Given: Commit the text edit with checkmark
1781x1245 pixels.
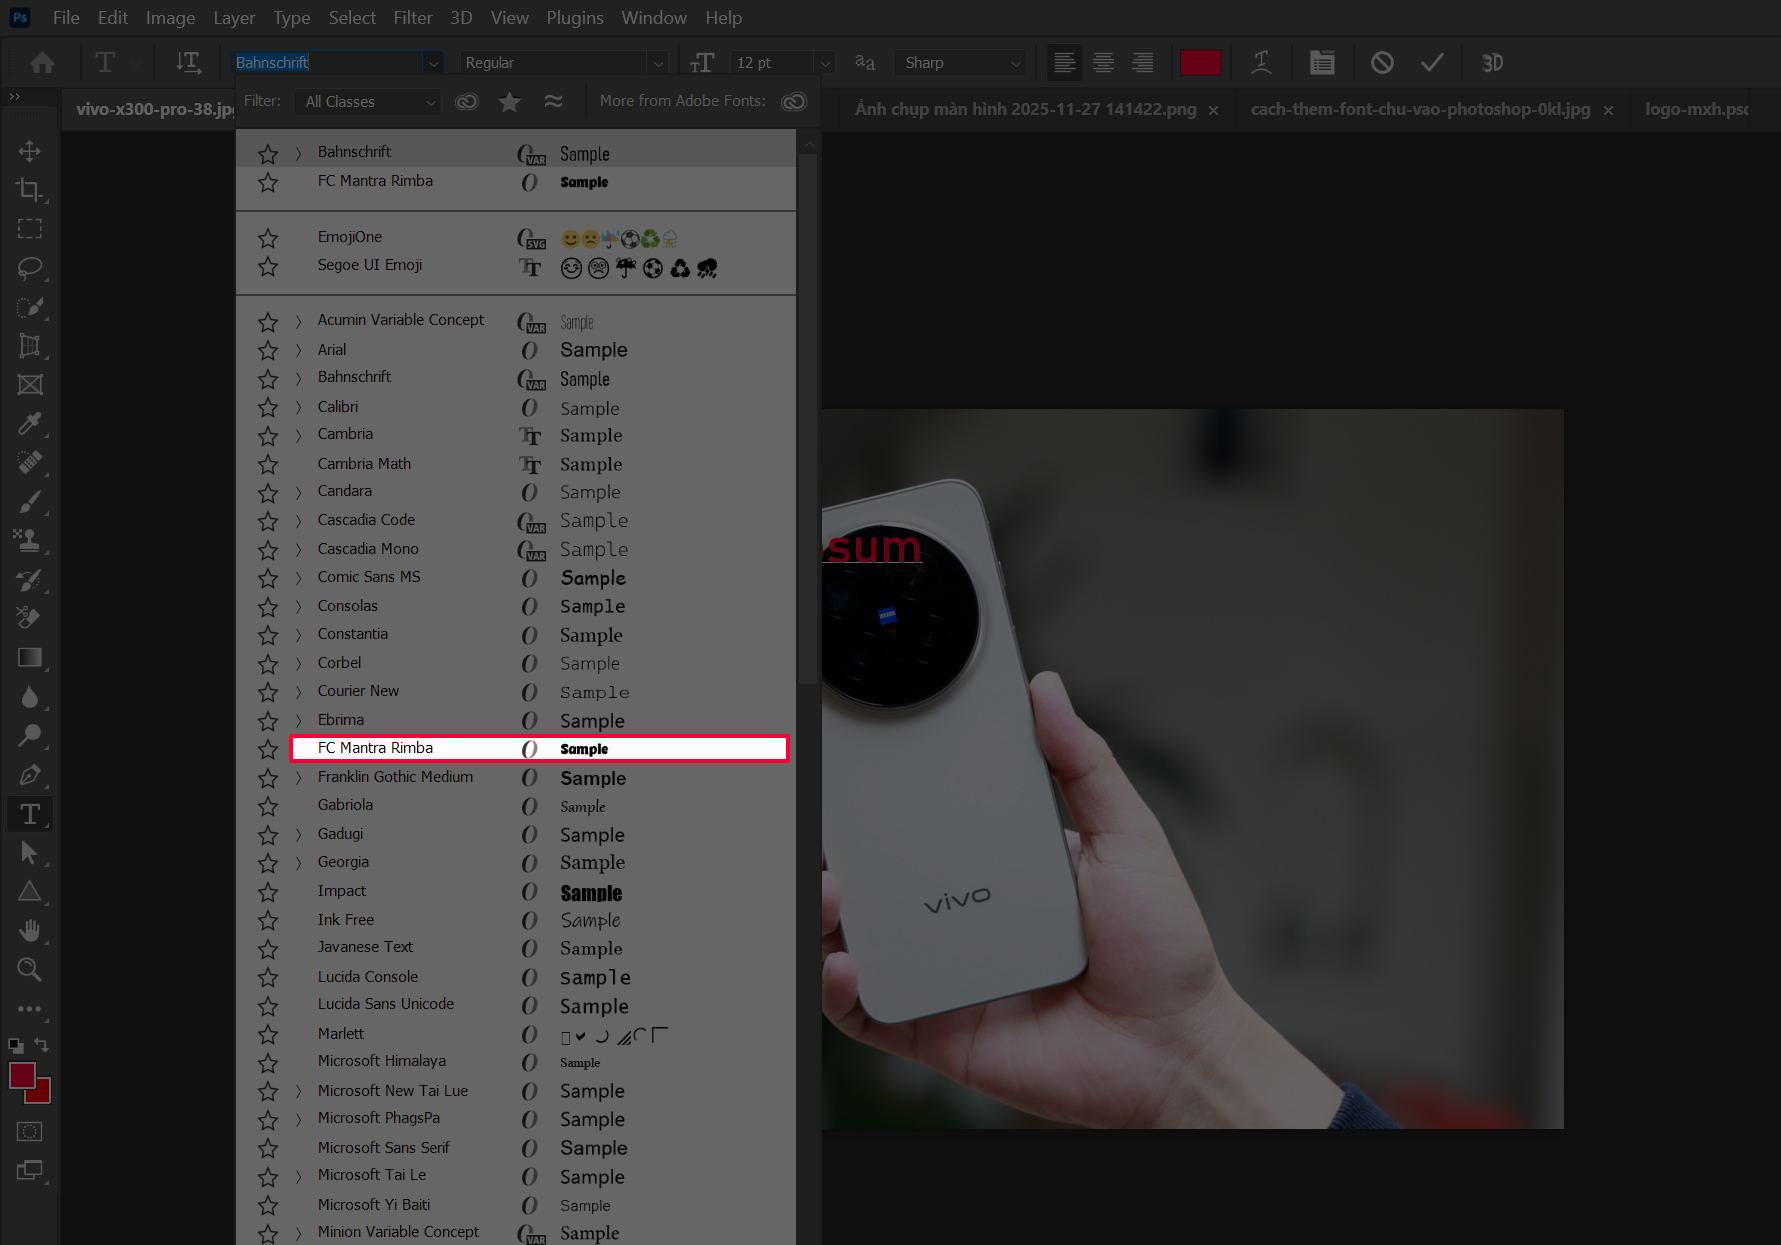Looking at the screenshot, I should click(x=1433, y=62).
